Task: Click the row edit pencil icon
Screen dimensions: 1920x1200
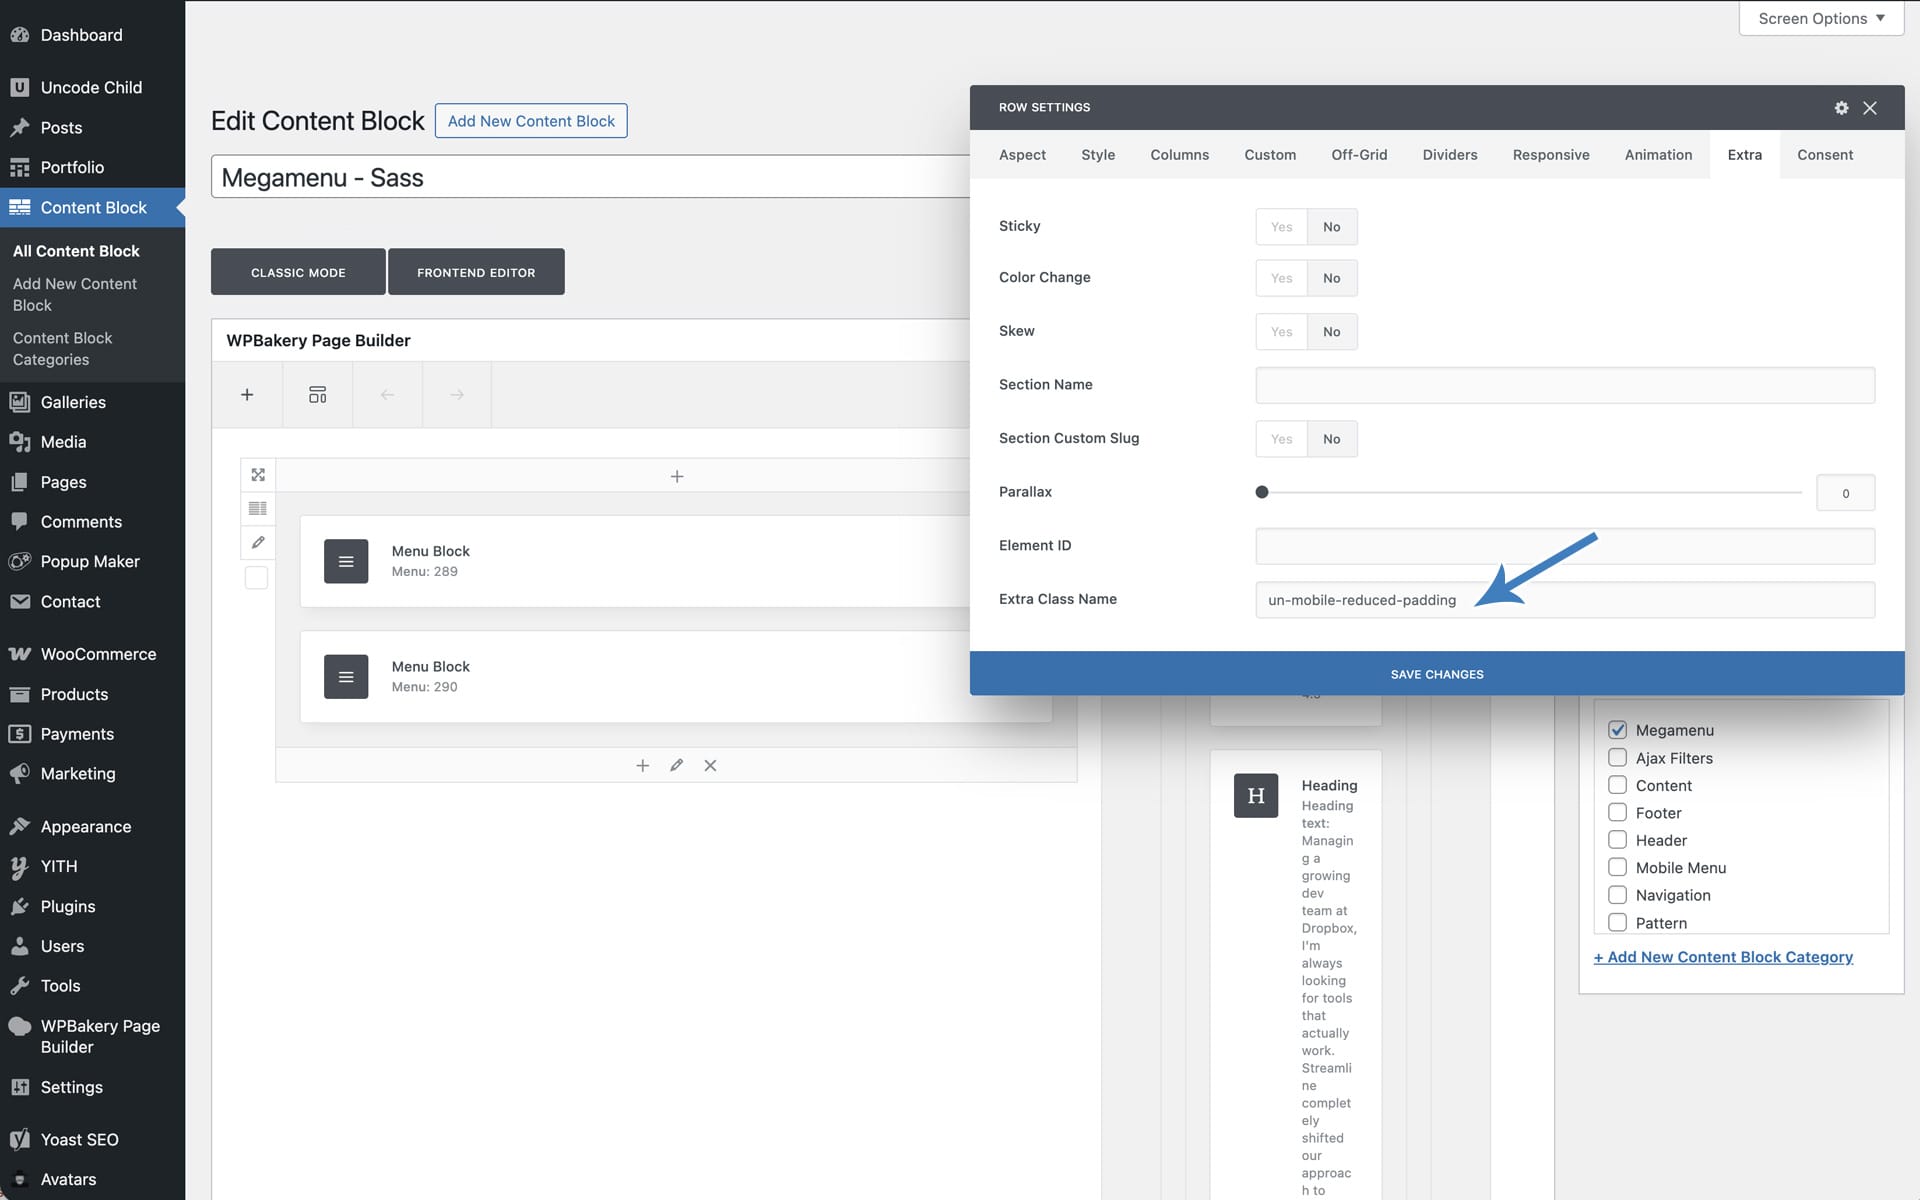Action: pos(258,542)
